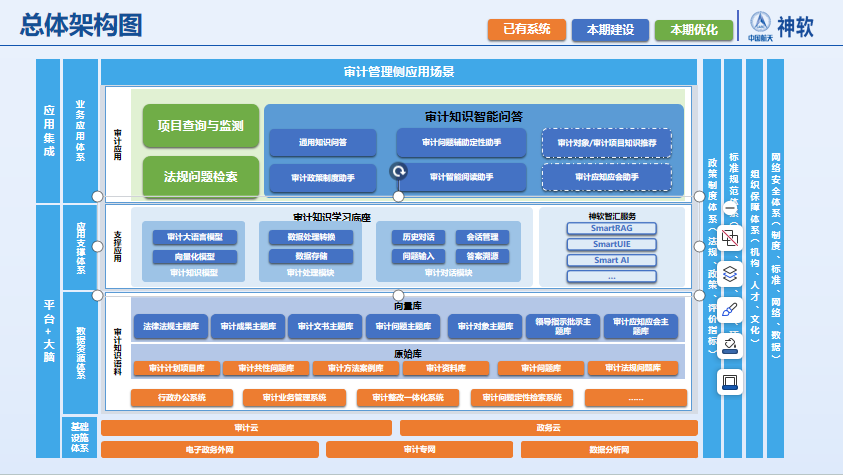Open the shape outline icon in floating toolbar
843x475 pixels.
[x=730, y=382]
